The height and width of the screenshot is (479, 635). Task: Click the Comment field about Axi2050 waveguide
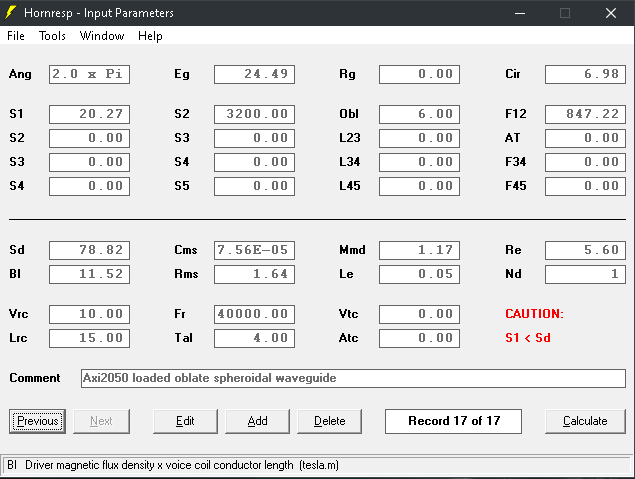point(353,378)
